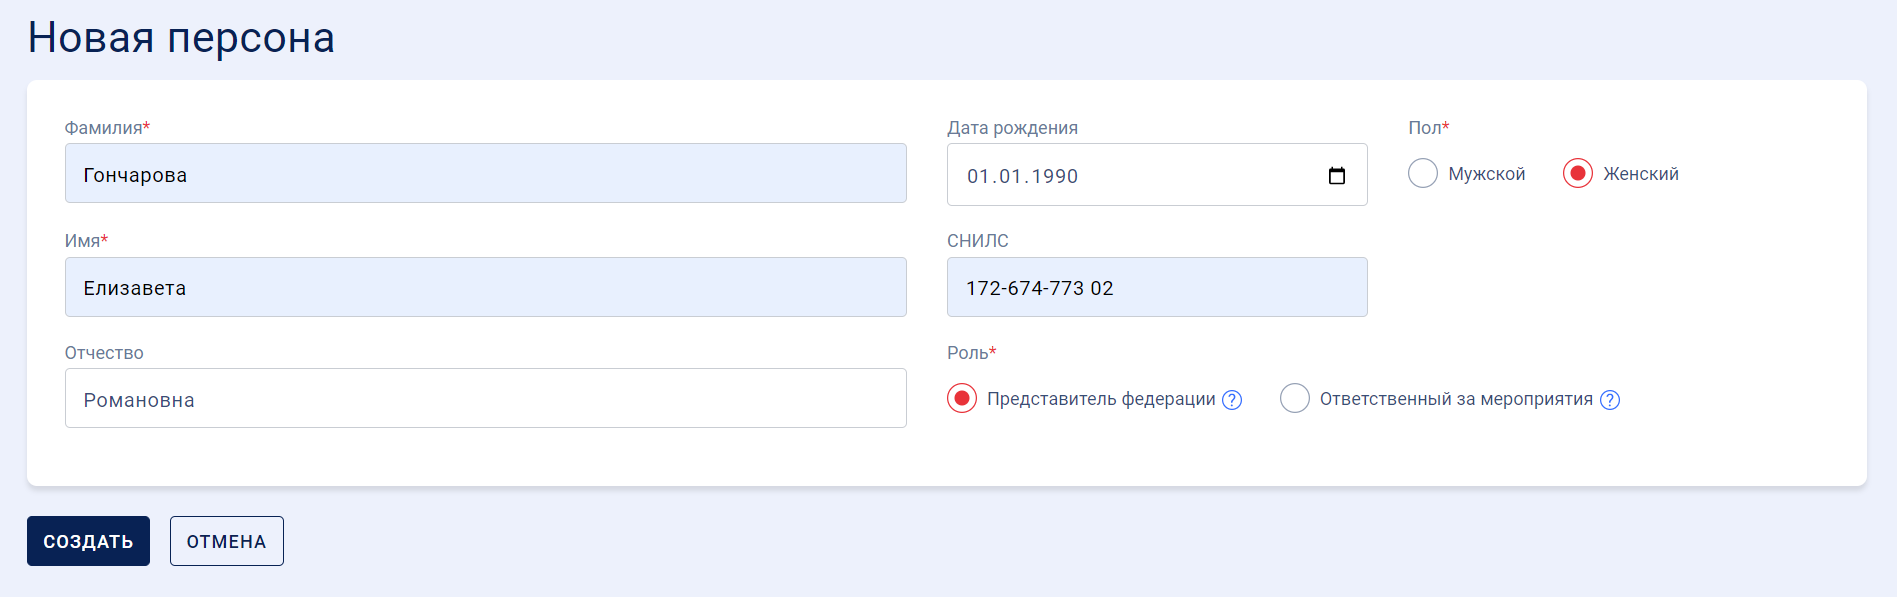
Task: Click the СОЗДАТЬ button
Action: [x=88, y=541]
